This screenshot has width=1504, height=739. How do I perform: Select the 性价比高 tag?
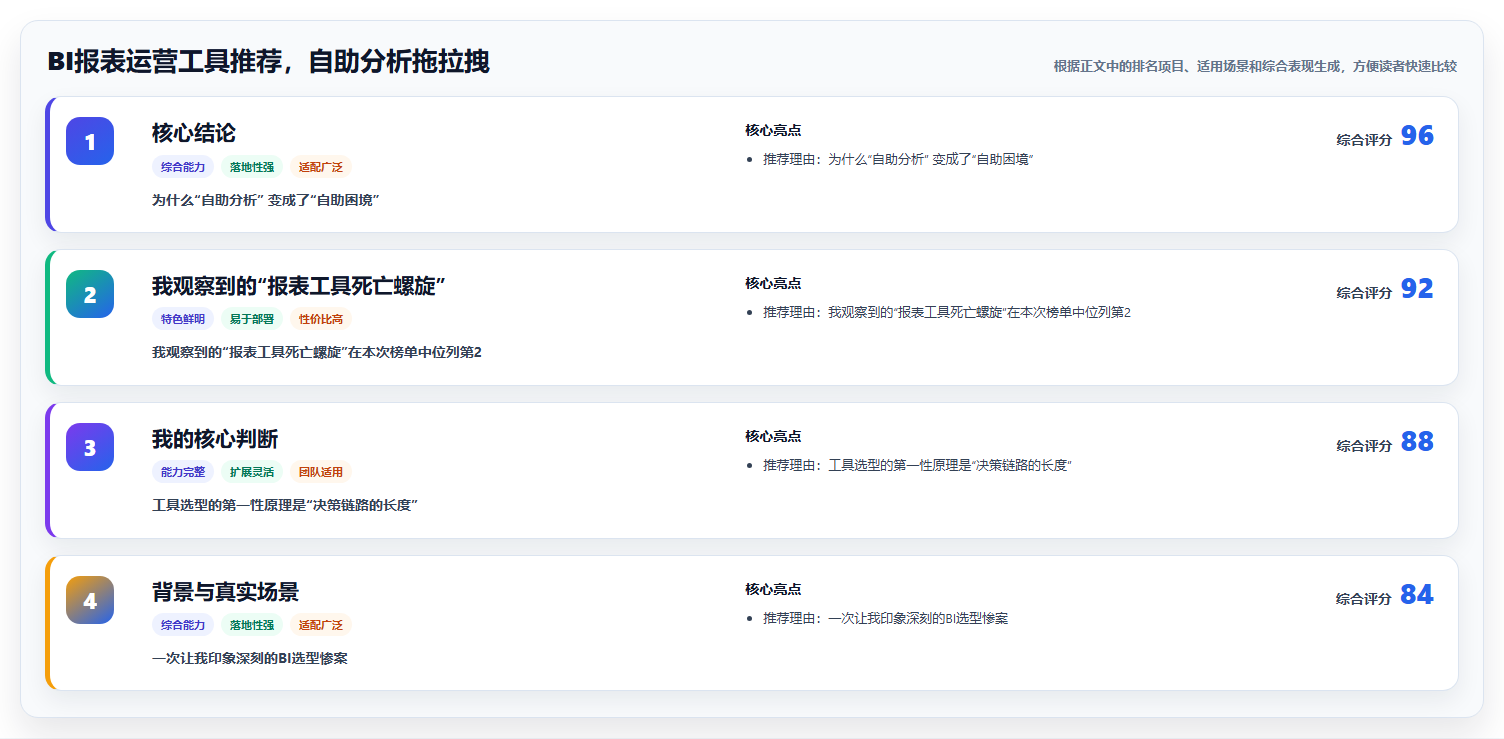321,319
